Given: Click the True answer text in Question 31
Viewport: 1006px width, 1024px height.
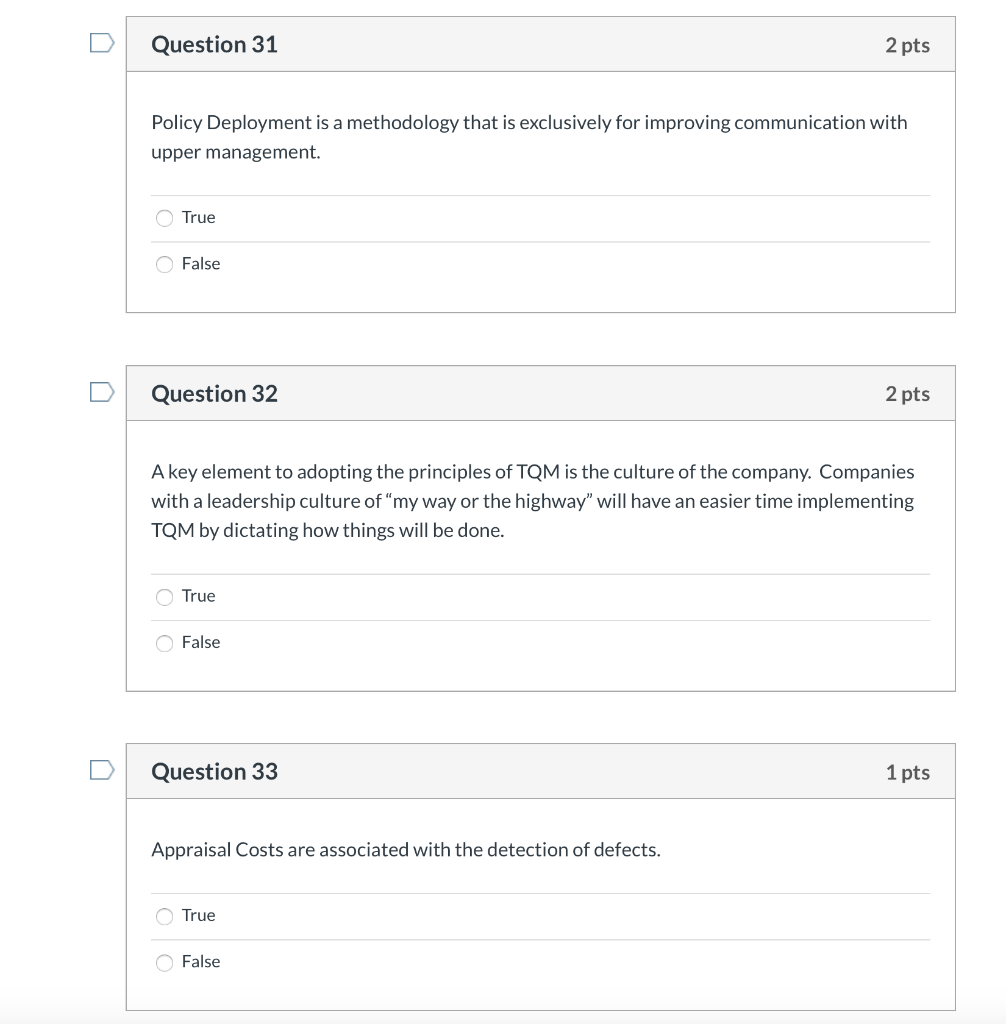Looking at the screenshot, I should [197, 217].
